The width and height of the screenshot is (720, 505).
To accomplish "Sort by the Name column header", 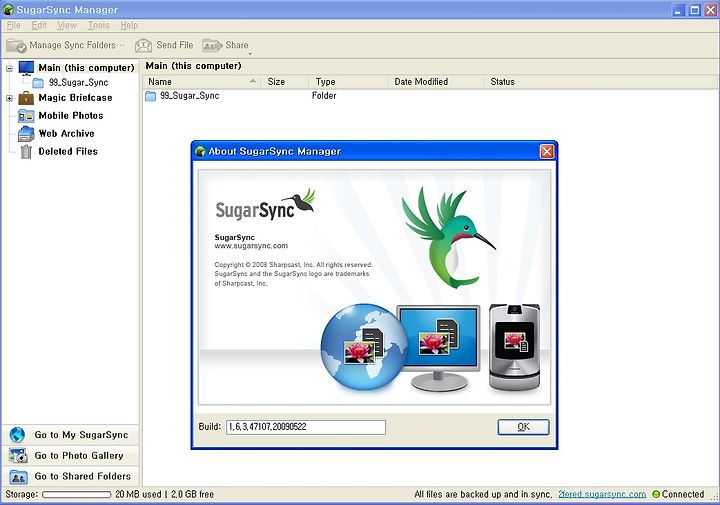I will coord(202,82).
